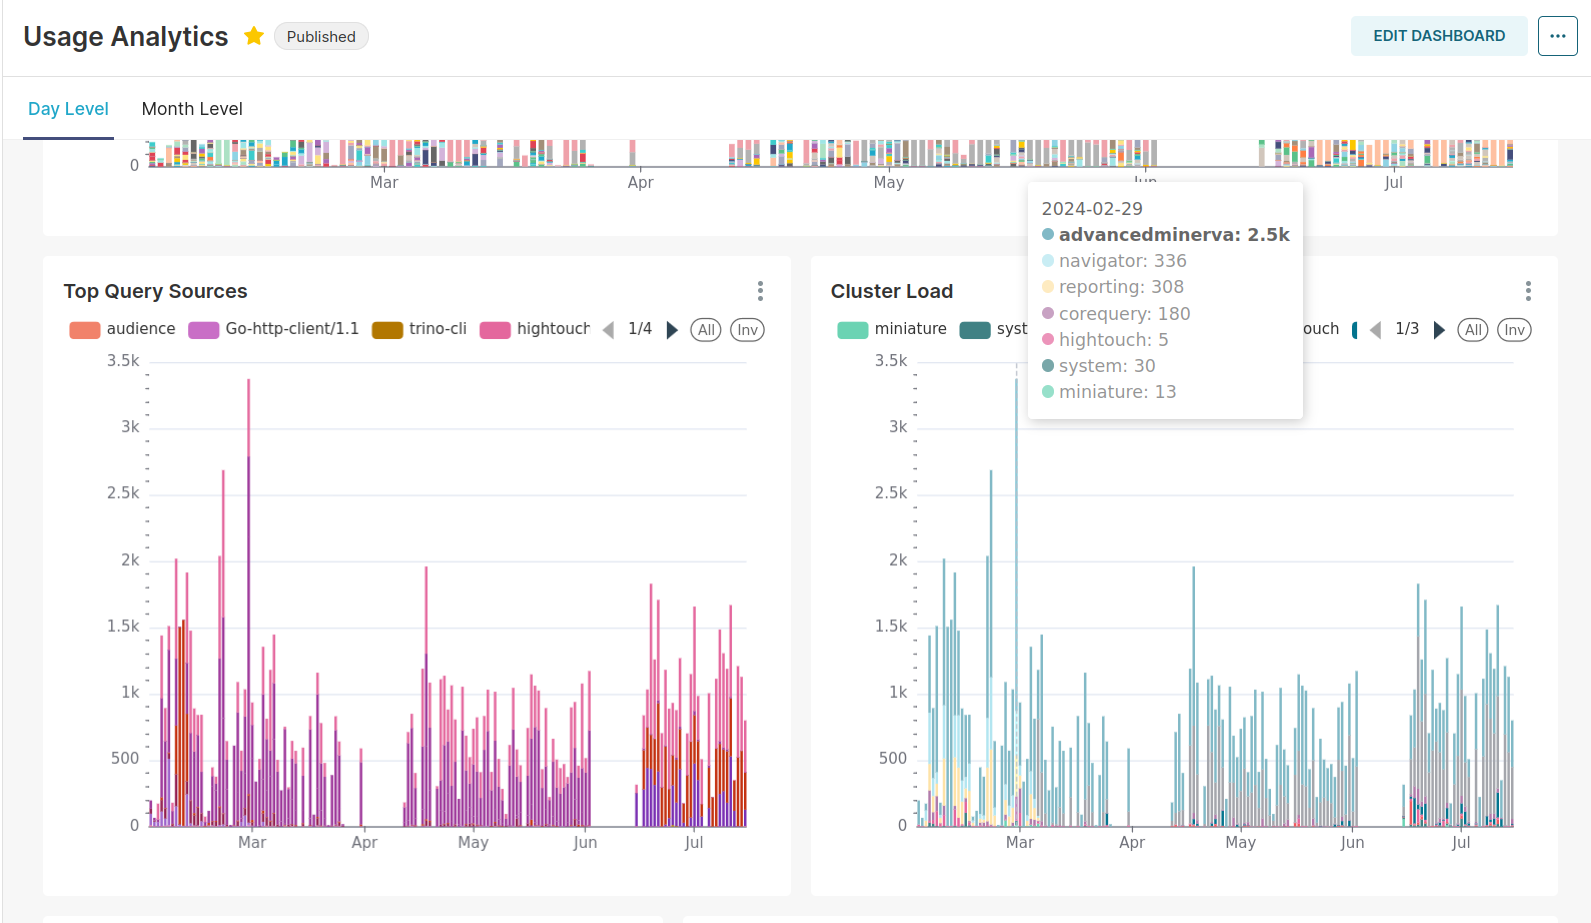The width and height of the screenshot is (1591, 923).
Task: Click the audience orange color swatch
Action: click(85, 330)
